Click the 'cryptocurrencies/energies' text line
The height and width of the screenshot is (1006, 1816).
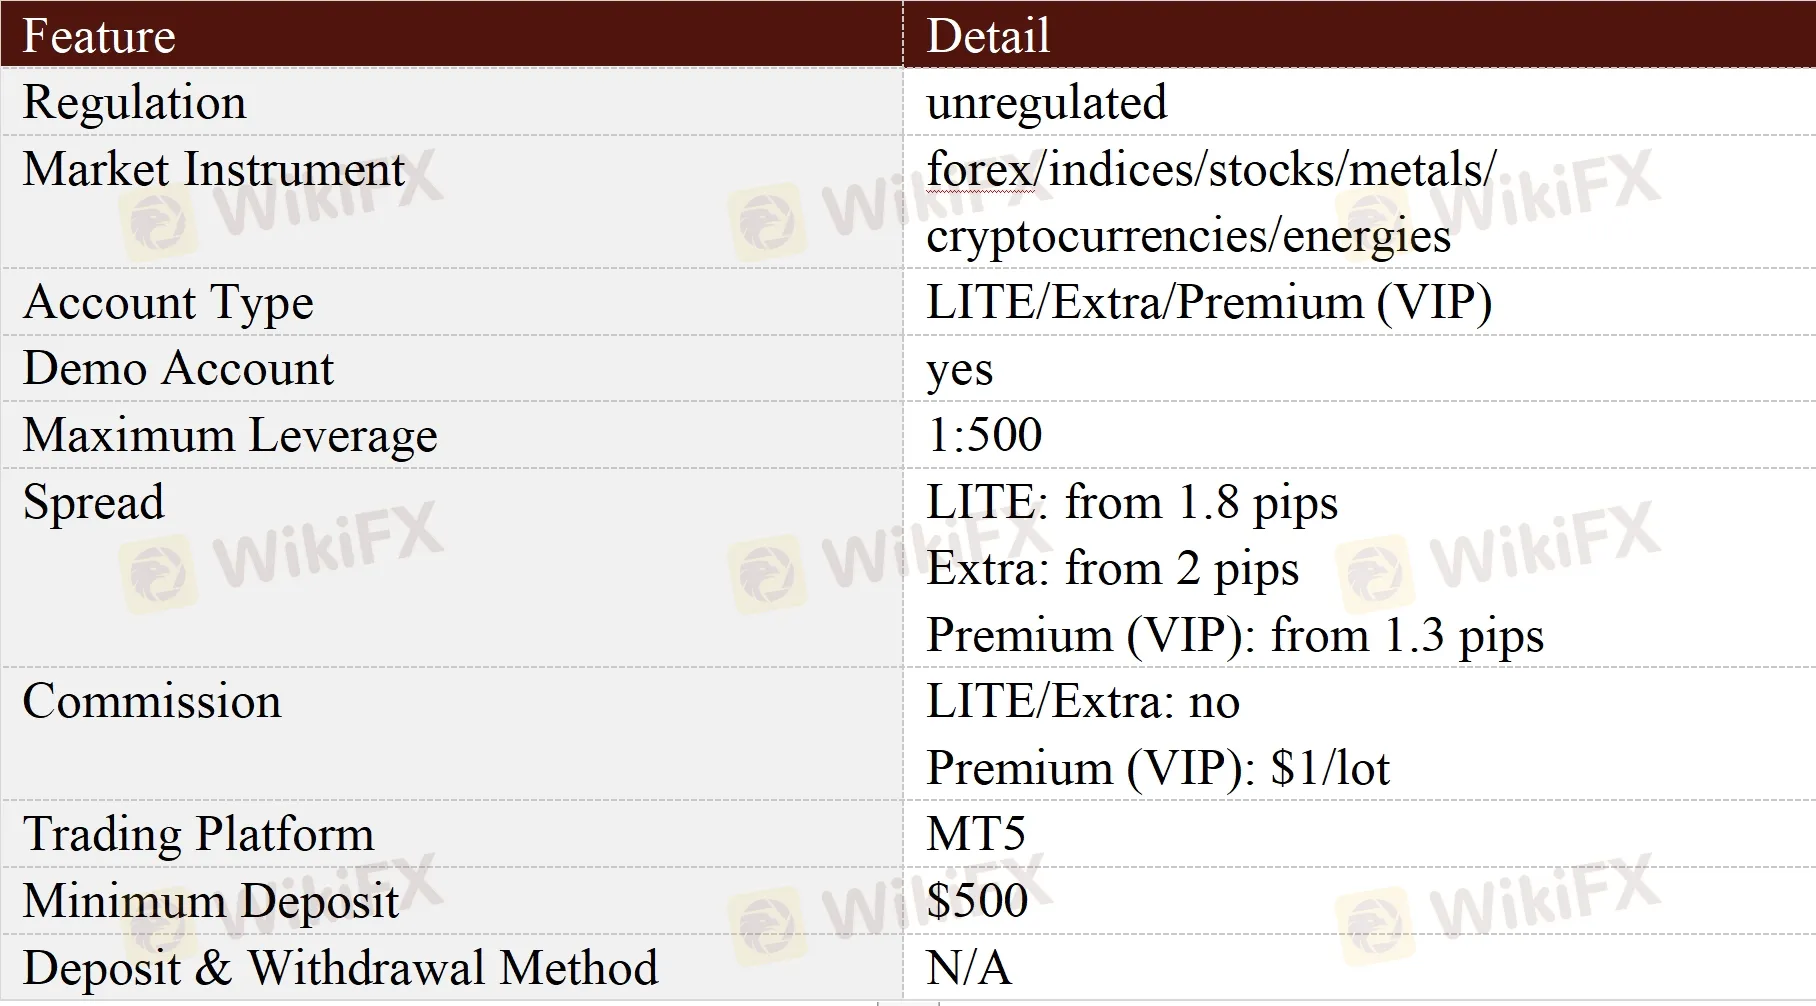coord(1188,236)
